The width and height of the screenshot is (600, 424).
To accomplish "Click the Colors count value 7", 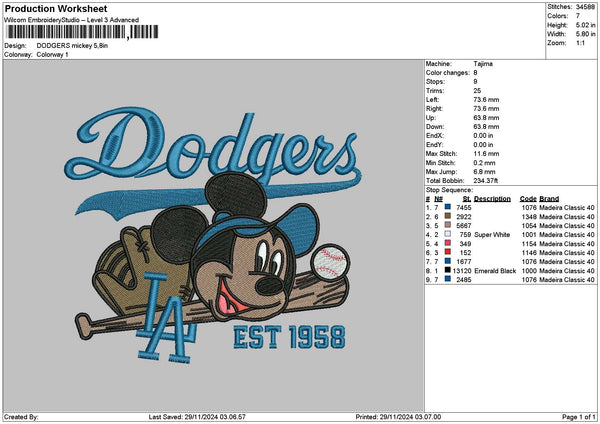I will tap(578, 16).
